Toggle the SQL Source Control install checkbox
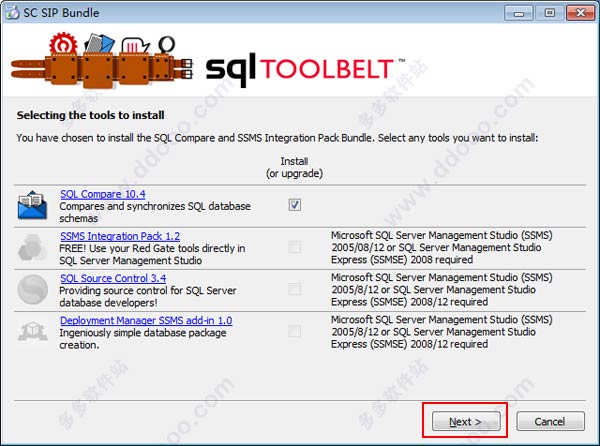Screen dimensions: 600x446 click(295, 289)
